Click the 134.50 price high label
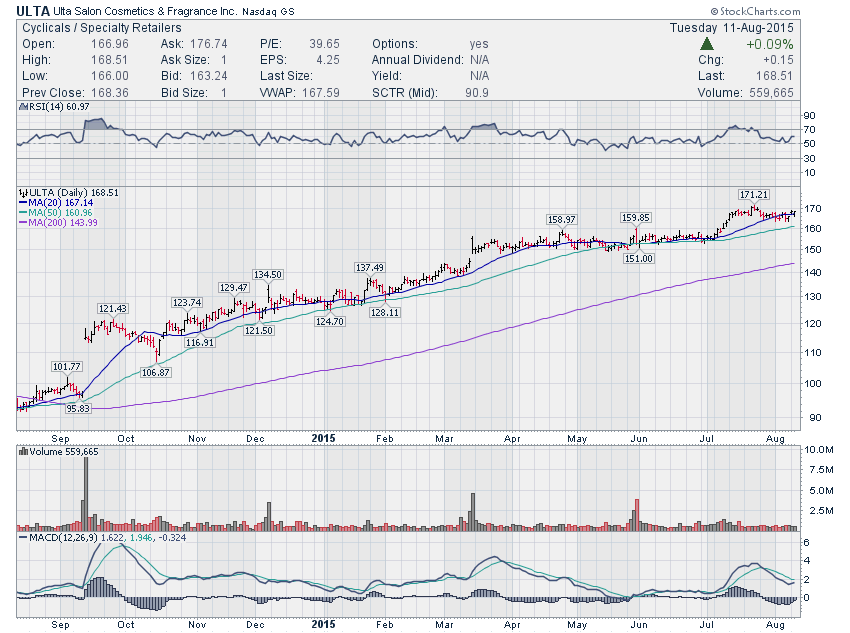The image size is (850, 633). [x=268, y=275]
